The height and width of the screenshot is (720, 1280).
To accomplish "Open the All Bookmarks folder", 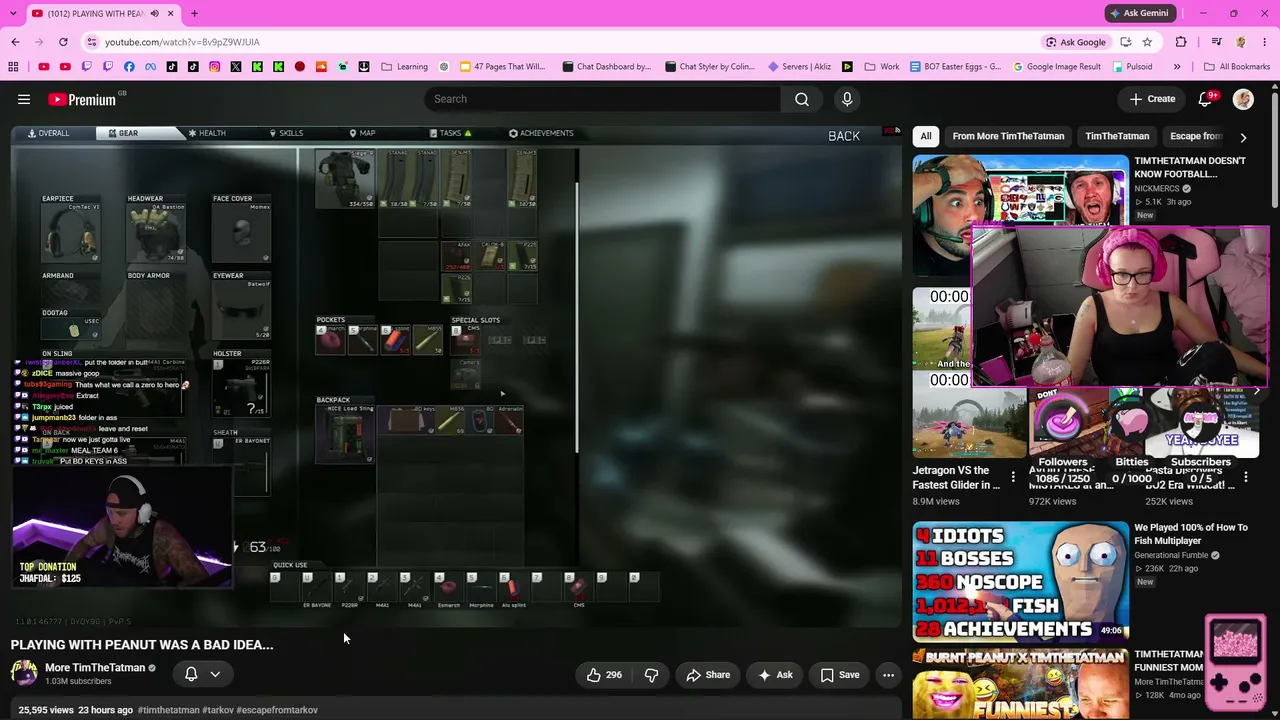I will coord(1237,67).
